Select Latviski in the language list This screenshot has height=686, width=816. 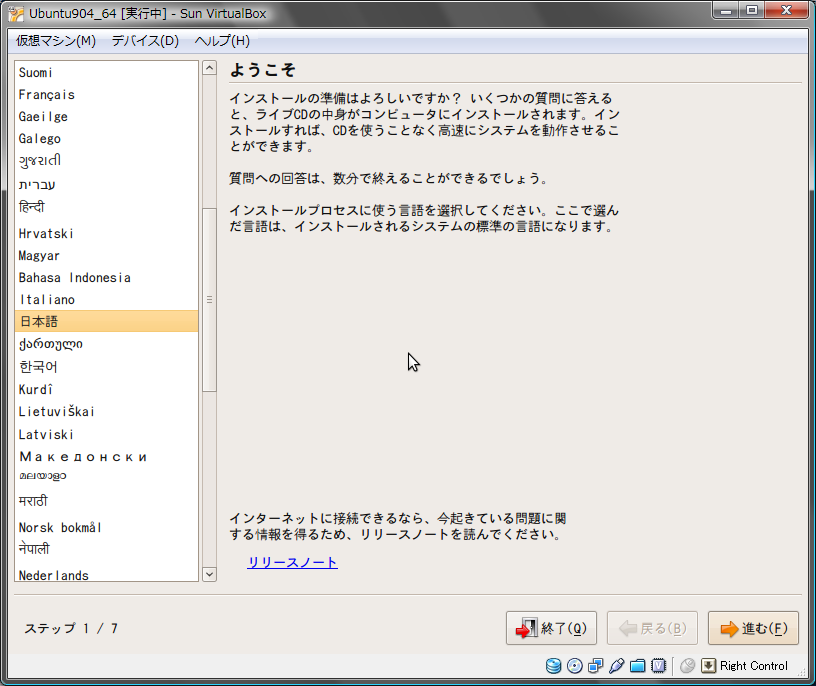(107, 435)
